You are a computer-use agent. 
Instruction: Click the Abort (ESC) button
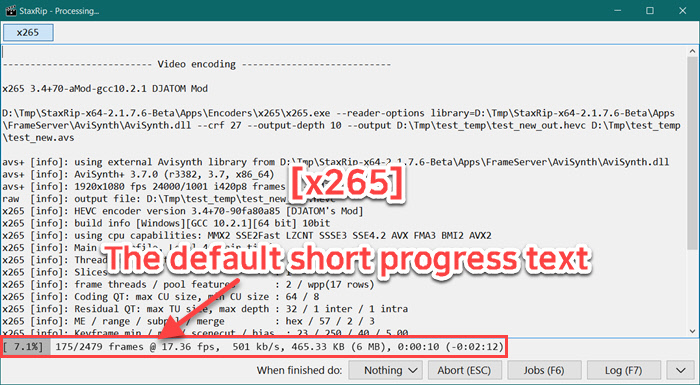464,370
